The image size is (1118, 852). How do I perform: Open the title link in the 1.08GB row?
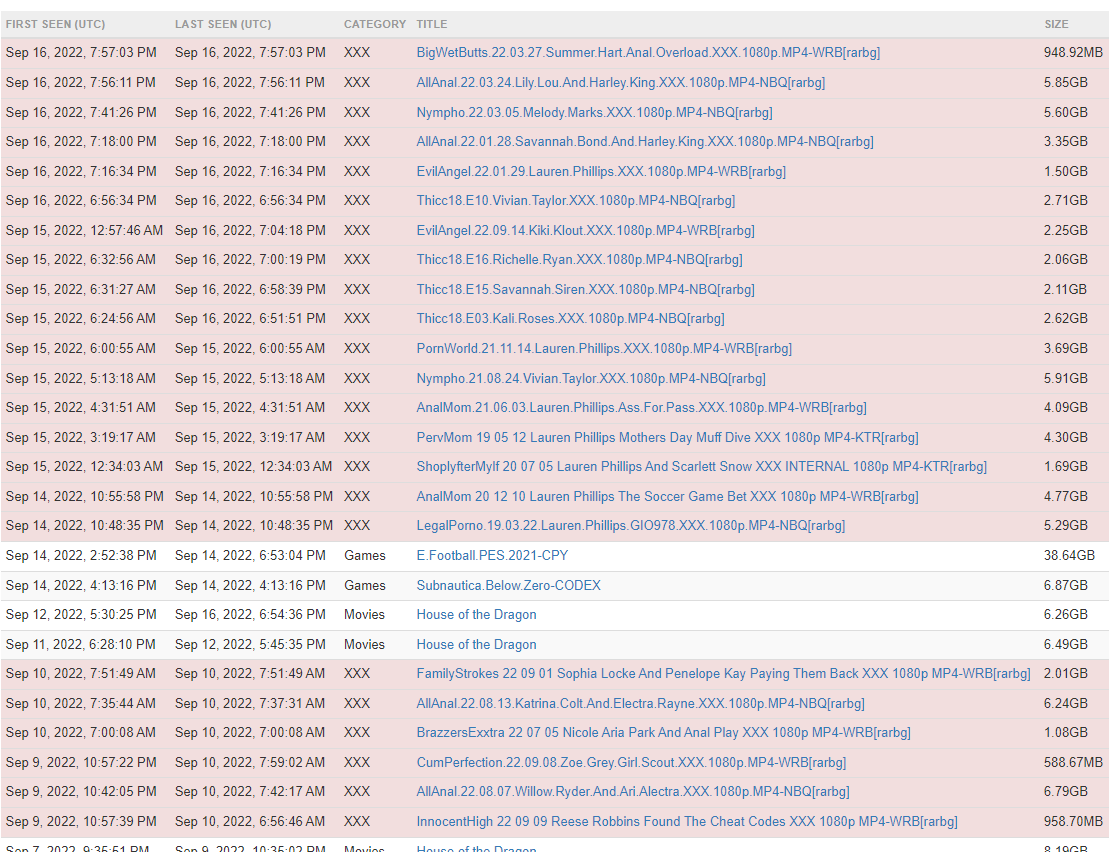click(663, 733)
